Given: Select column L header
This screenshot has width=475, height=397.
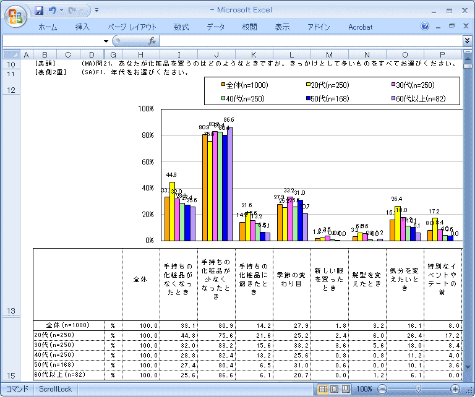Looking at the screenshot, I should (x=292, y=55).
